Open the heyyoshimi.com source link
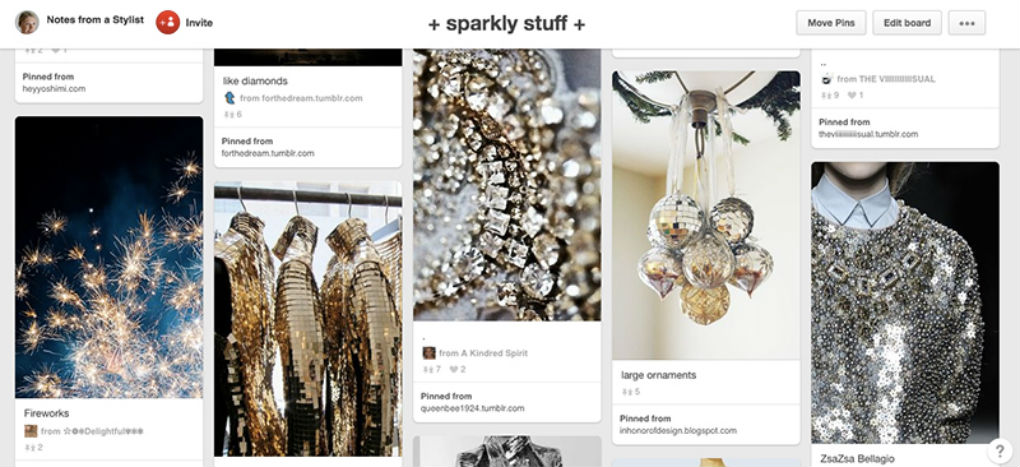 point(54,88)
